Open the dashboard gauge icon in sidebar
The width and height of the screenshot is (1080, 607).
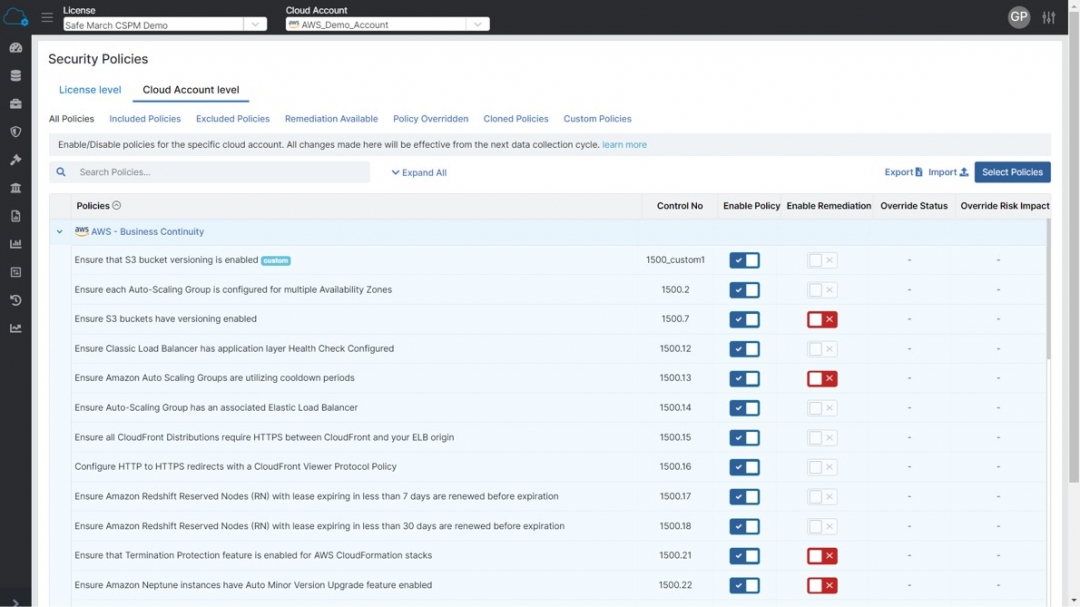pyautogui.click(x=15, y=48)
